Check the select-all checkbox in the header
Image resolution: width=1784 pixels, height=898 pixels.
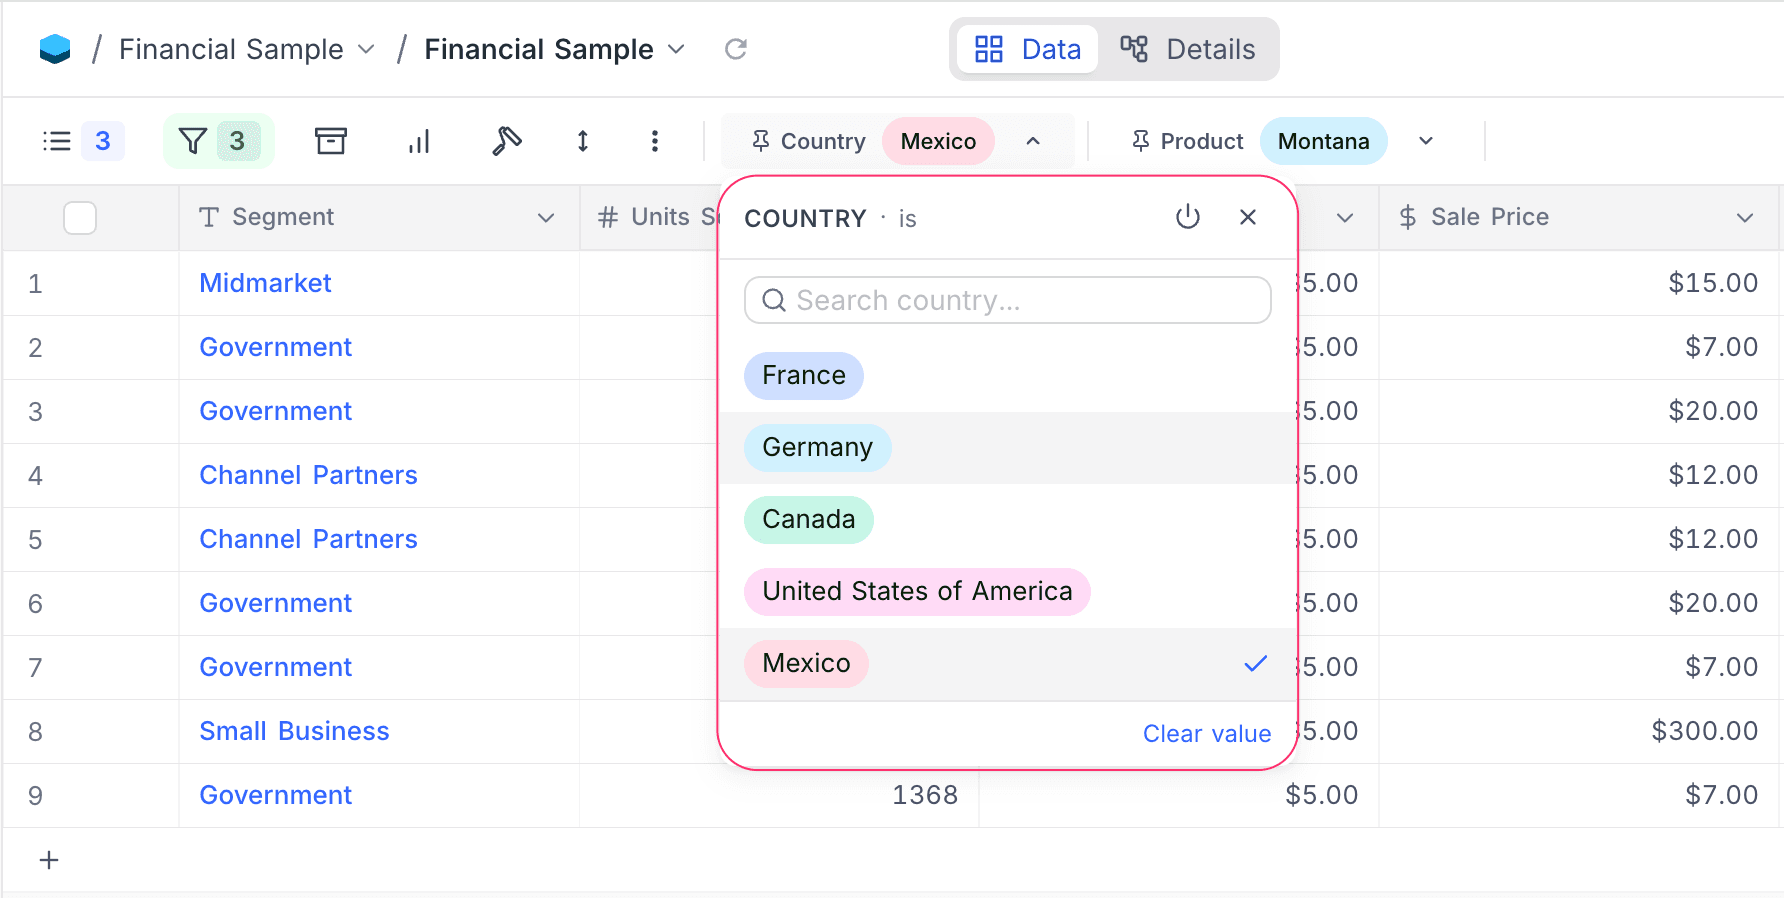pyautogui.click(x=80, y=217)
